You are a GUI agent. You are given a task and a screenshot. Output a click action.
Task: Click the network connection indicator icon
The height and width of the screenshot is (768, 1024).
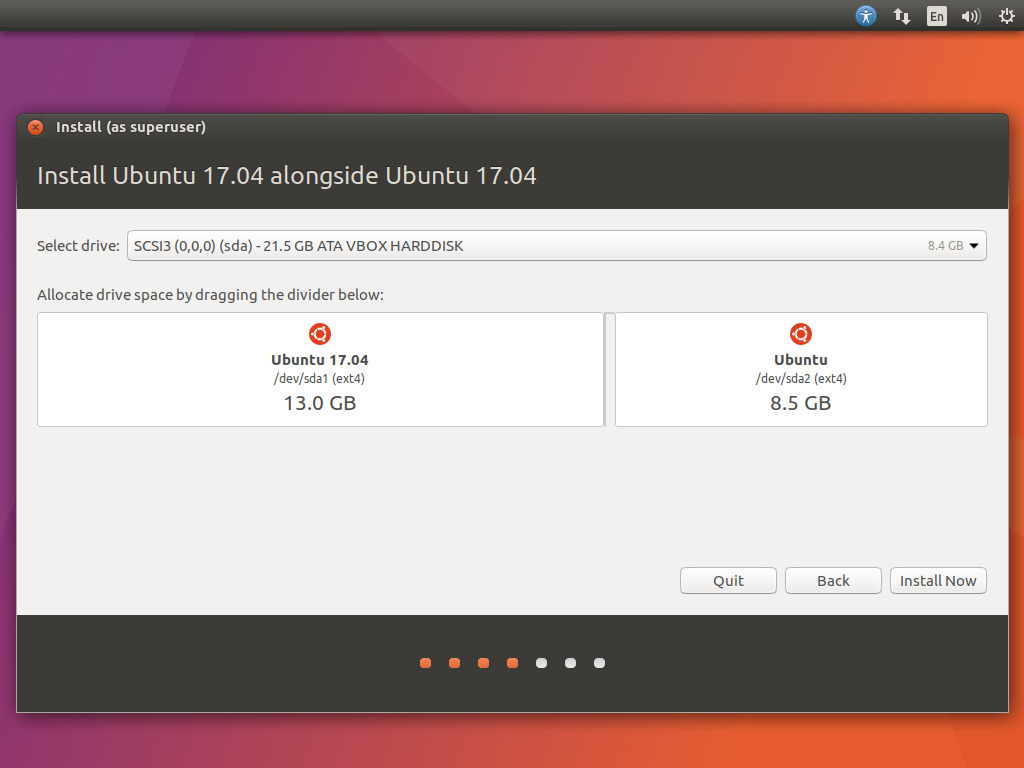[901, 16]
